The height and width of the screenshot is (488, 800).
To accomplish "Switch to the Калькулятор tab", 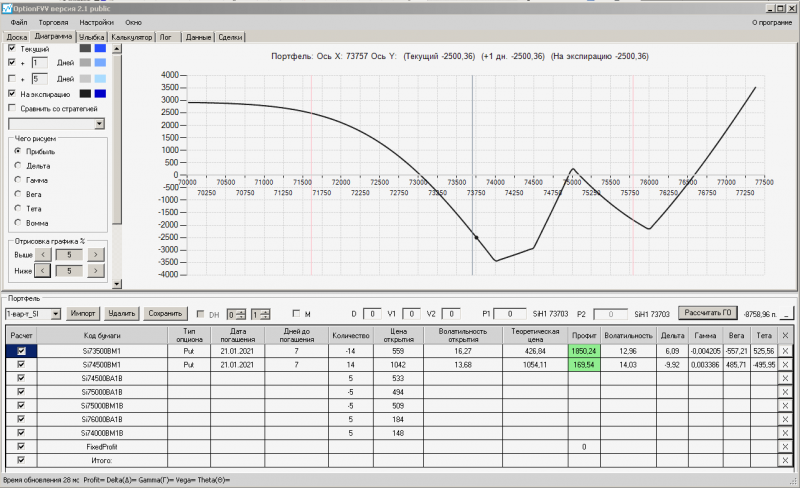I will pyautogui.click(x=132, y=37).
